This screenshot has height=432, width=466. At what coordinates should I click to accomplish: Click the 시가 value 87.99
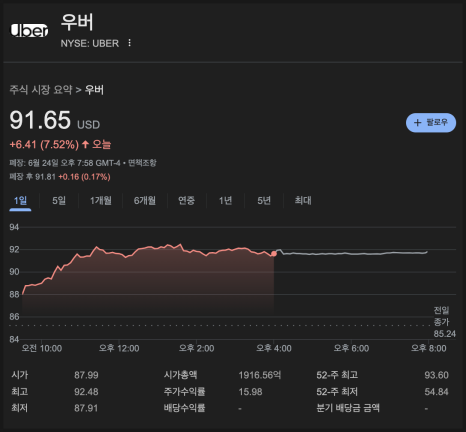86,375
